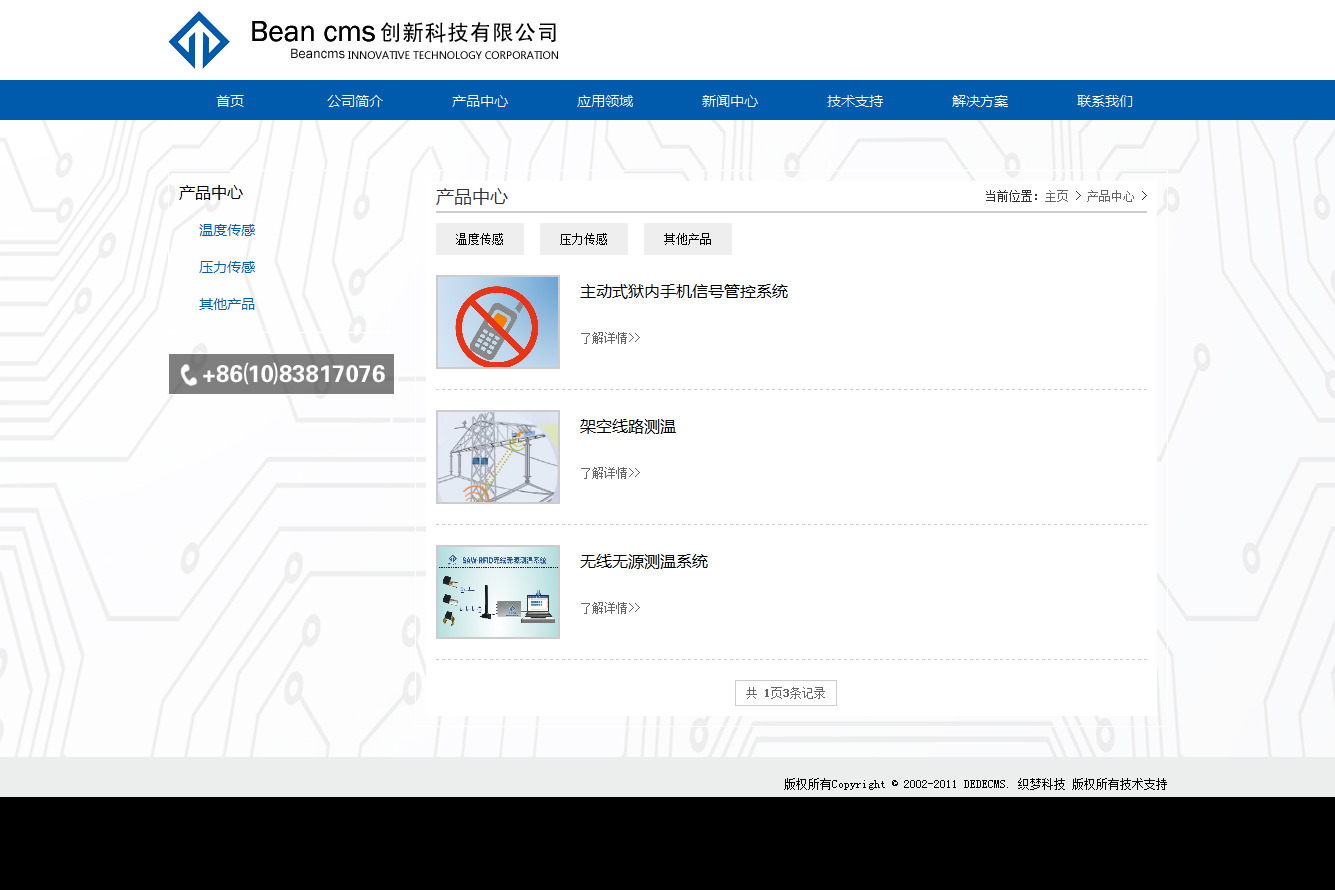1335x890 pixels.
Task: Click the phone number banner
Action: coord(281,374)
